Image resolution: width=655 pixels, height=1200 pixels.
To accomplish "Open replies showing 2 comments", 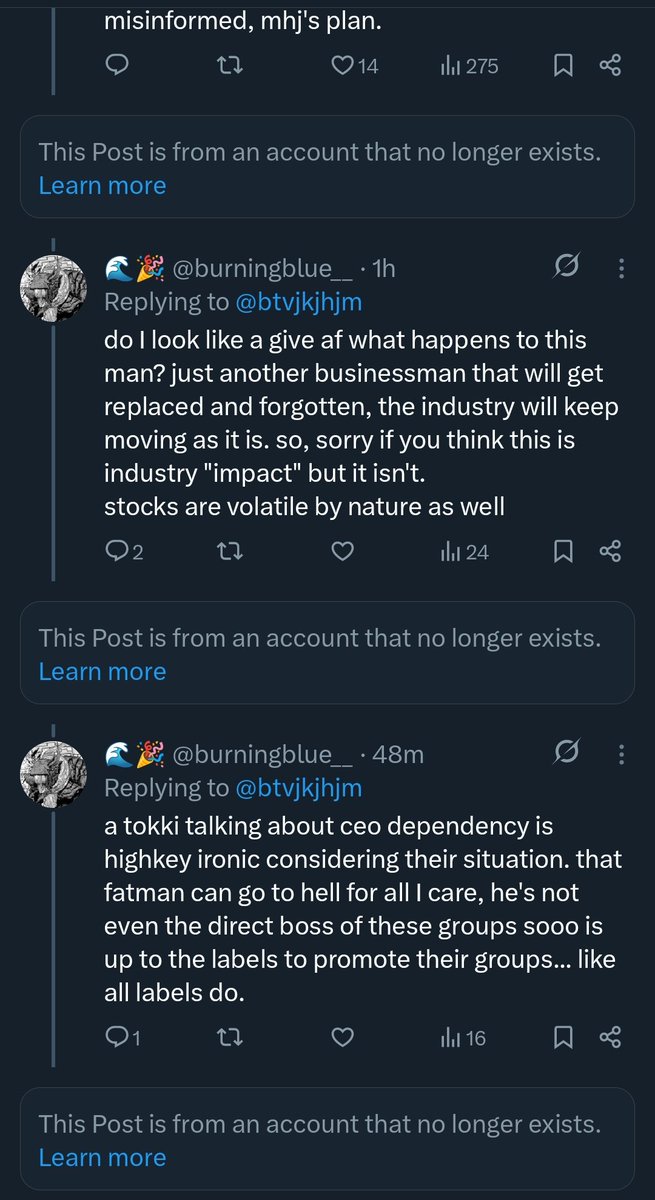I will [124, 551].
